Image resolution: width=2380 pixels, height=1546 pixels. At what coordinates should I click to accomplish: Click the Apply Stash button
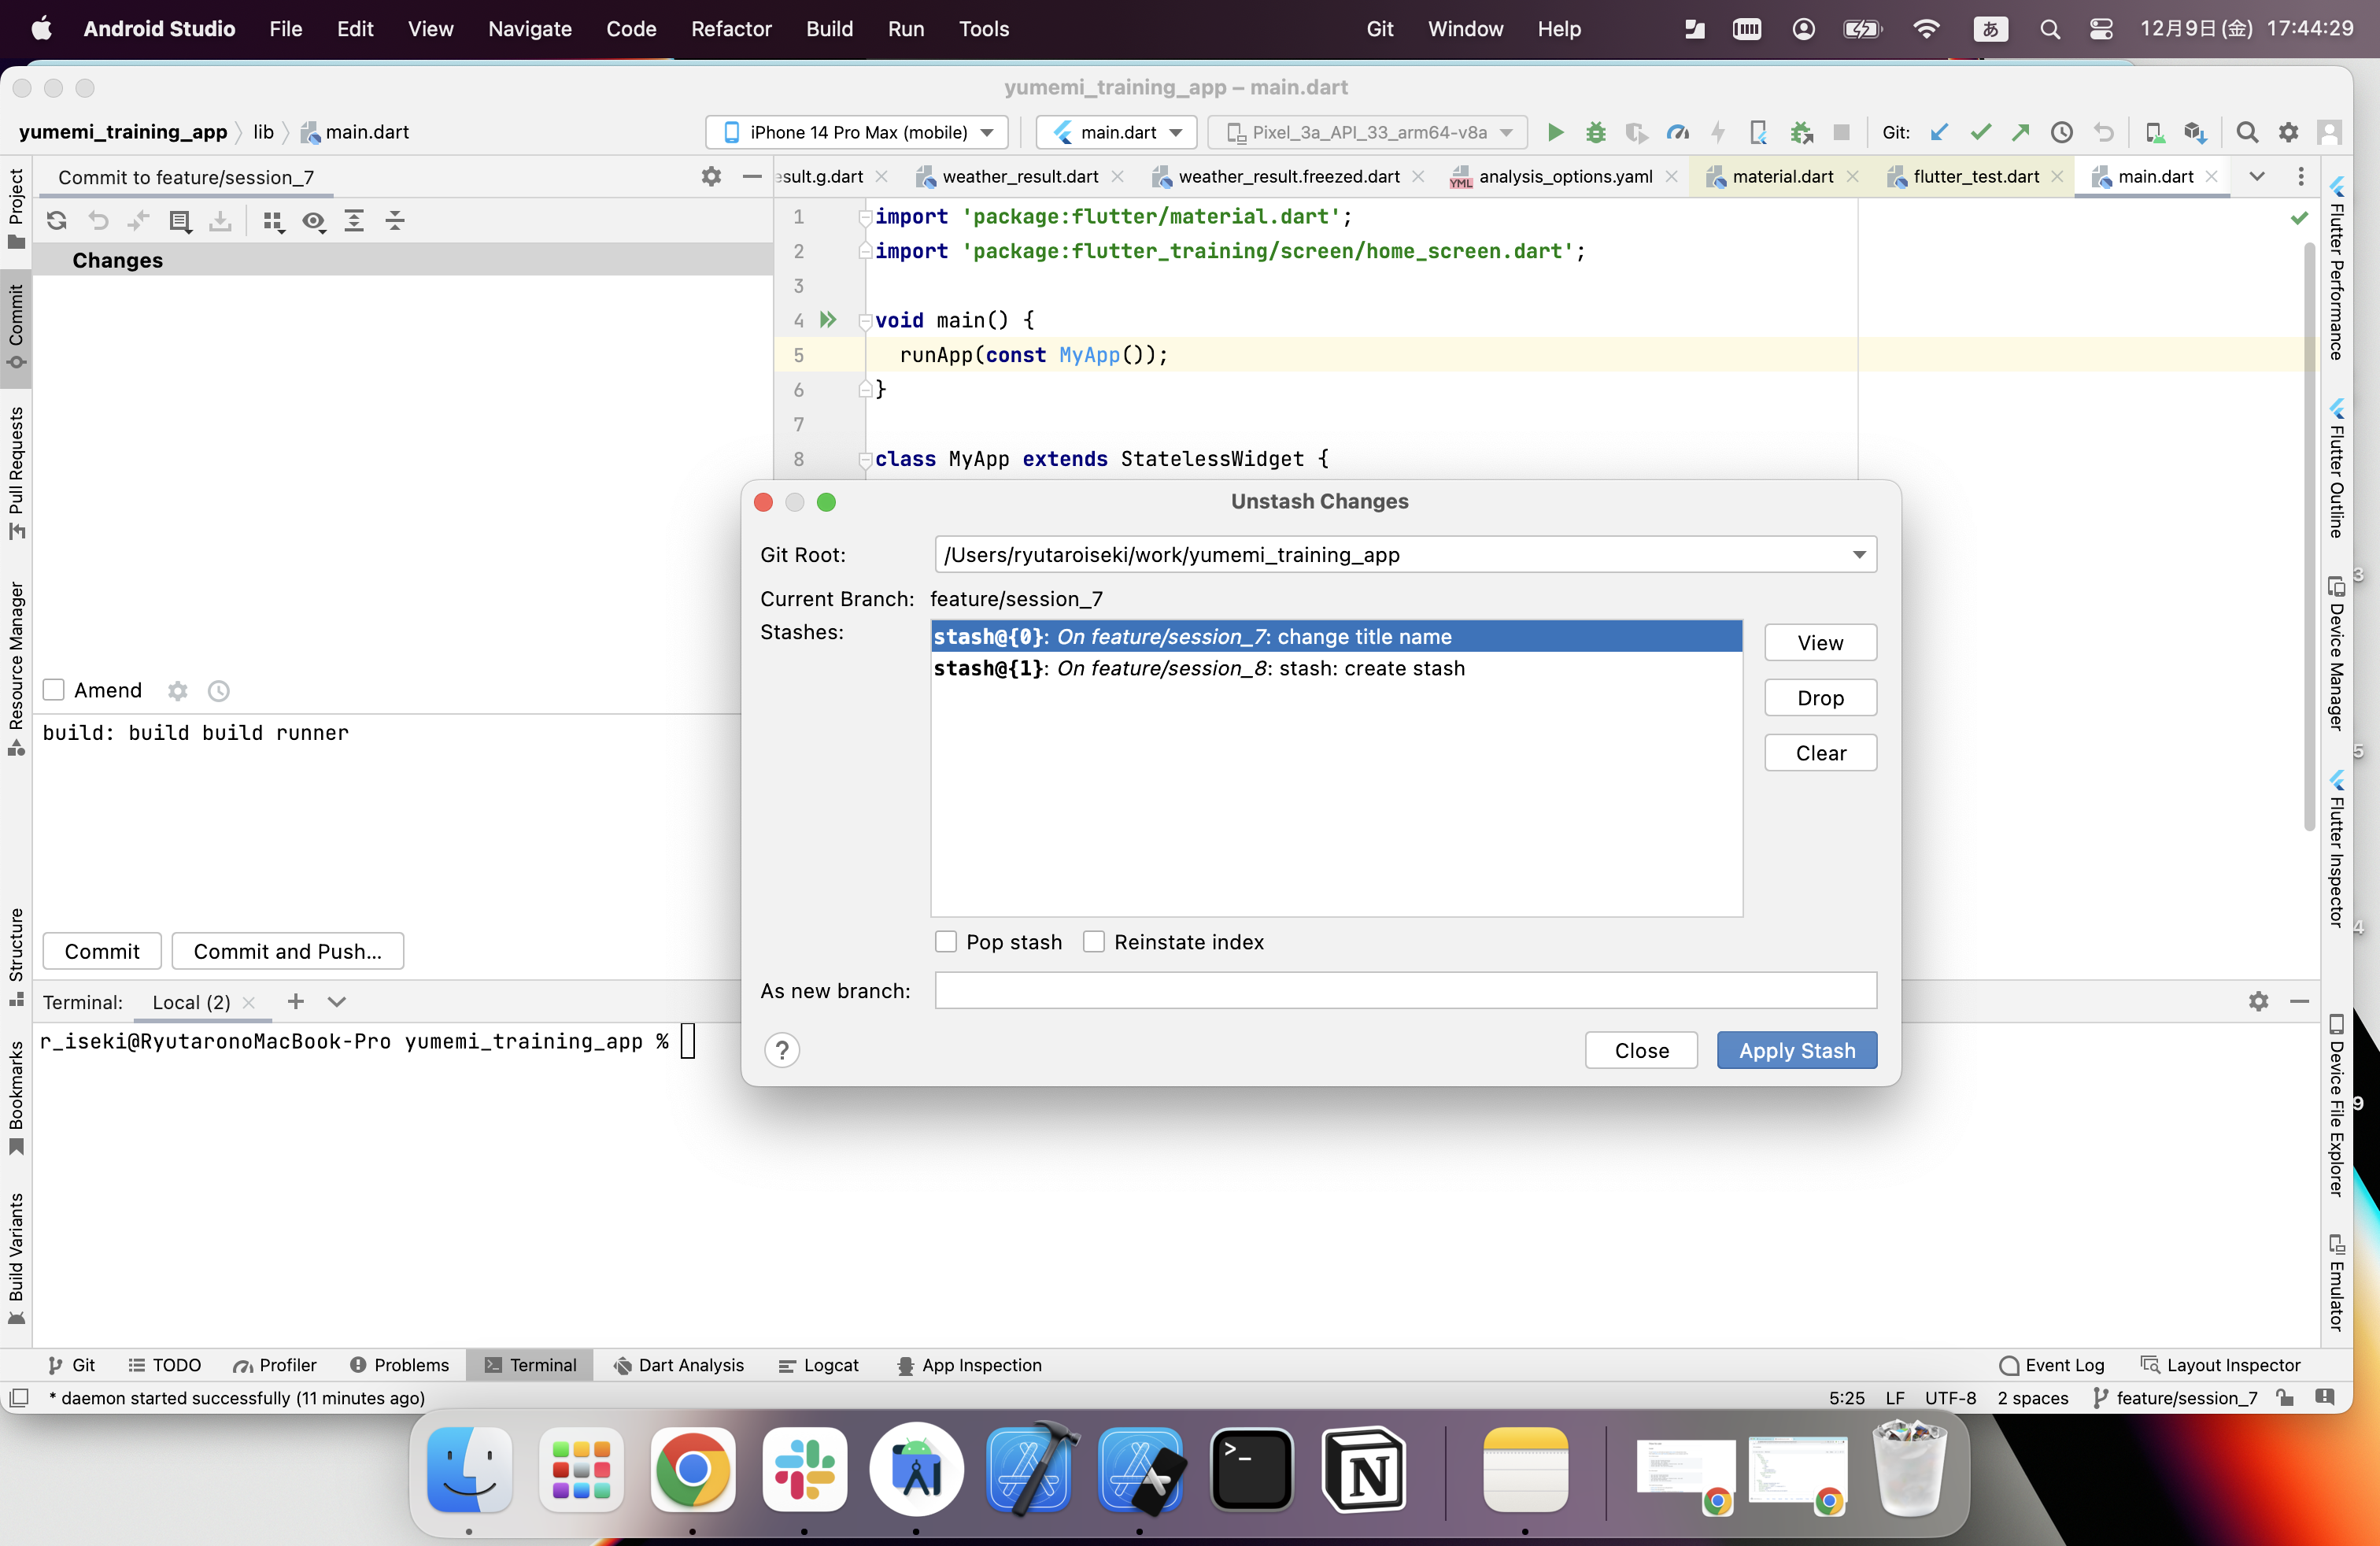point(1796,1050)
